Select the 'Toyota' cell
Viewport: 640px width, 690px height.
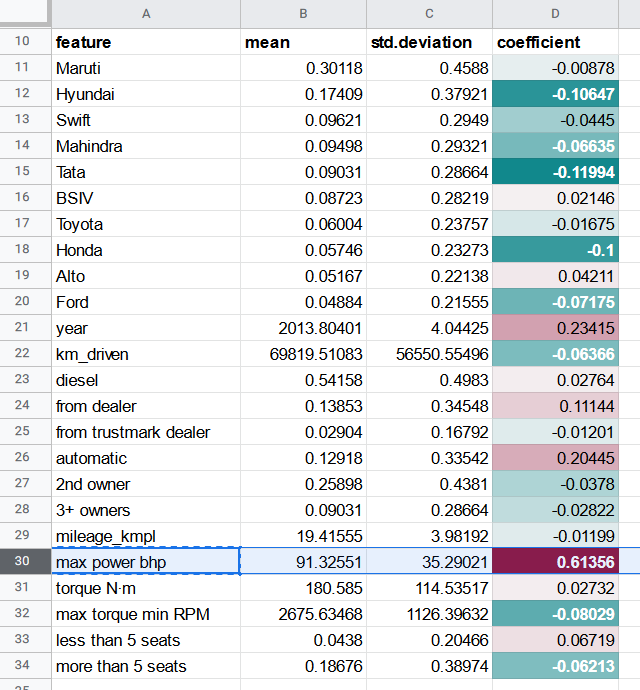click(x=146, y=224)
